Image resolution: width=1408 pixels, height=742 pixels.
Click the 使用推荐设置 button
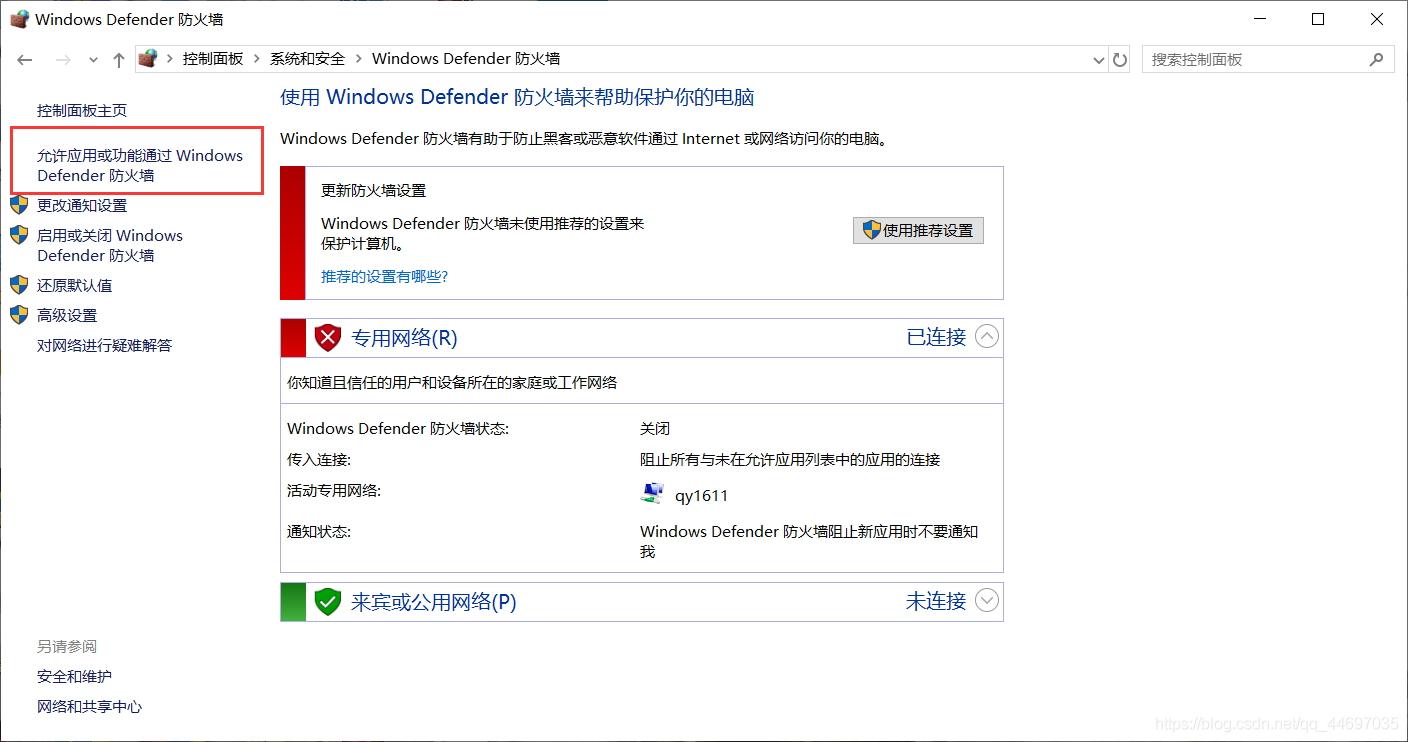point(919,230)
